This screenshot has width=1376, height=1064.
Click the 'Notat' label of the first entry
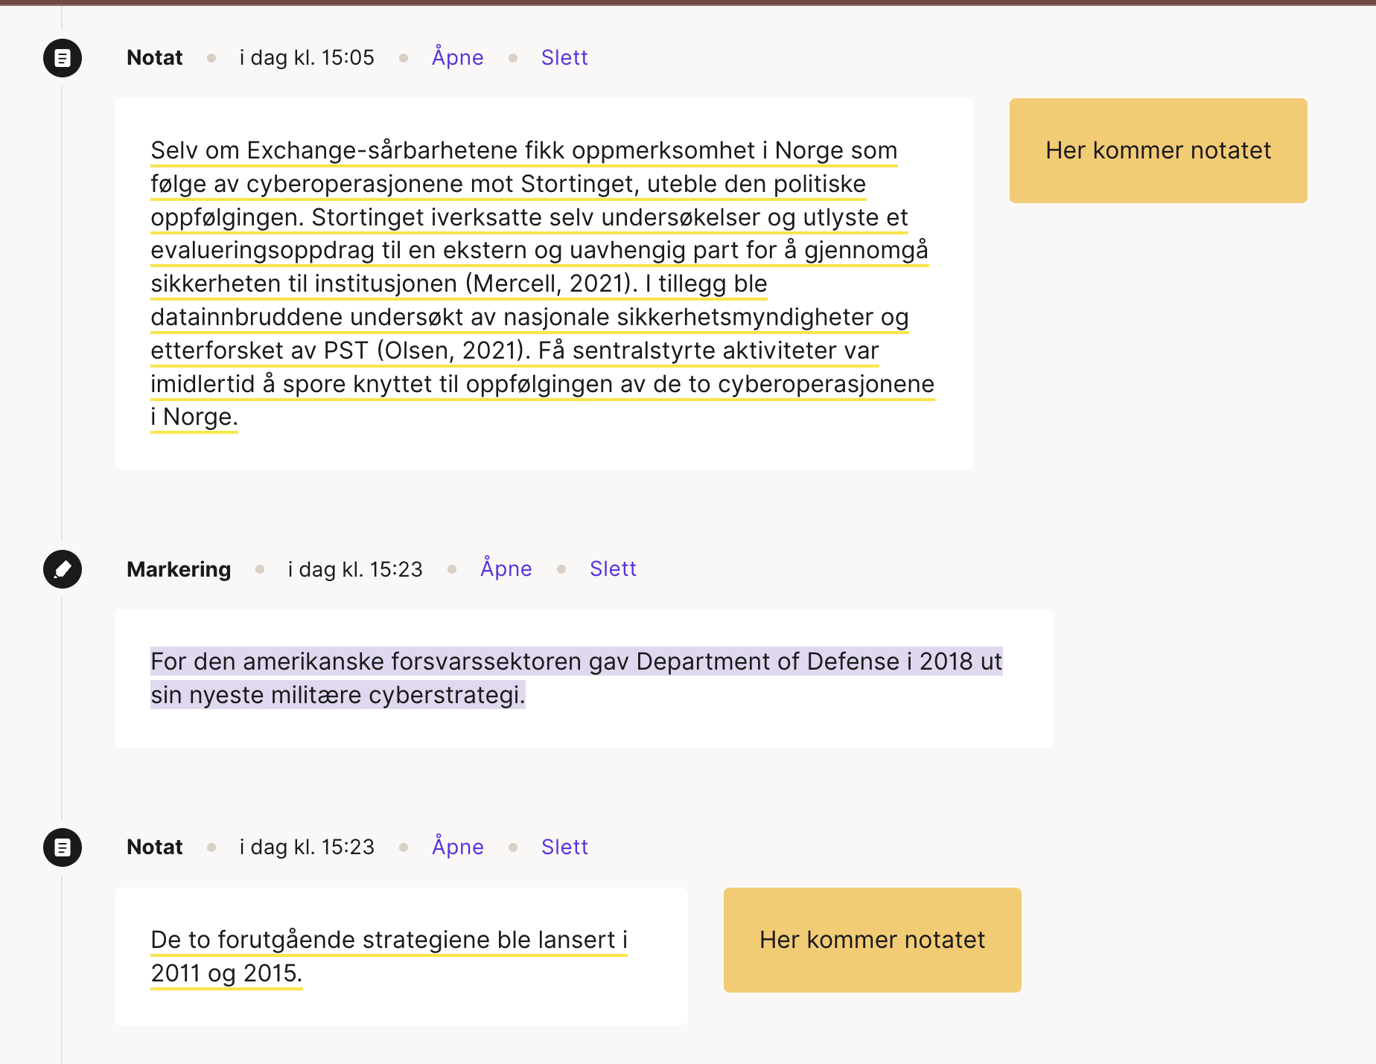[x=154, y=57]
